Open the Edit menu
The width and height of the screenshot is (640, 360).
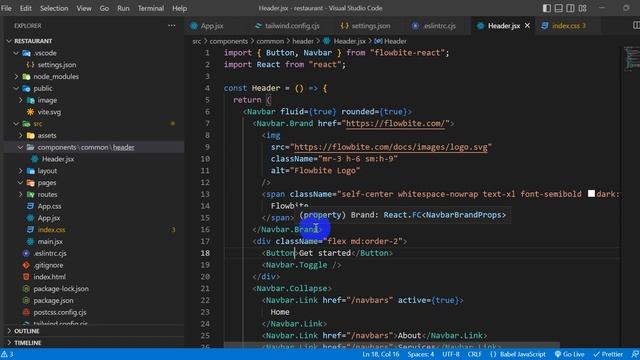[x=26, y=8]
